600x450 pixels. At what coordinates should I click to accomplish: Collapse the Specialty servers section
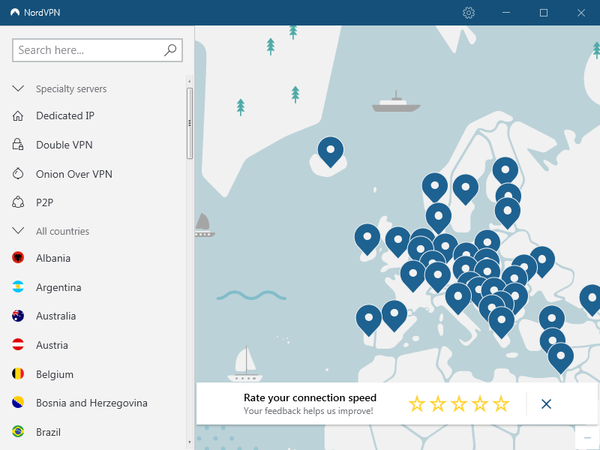click(x=18, y=89)
